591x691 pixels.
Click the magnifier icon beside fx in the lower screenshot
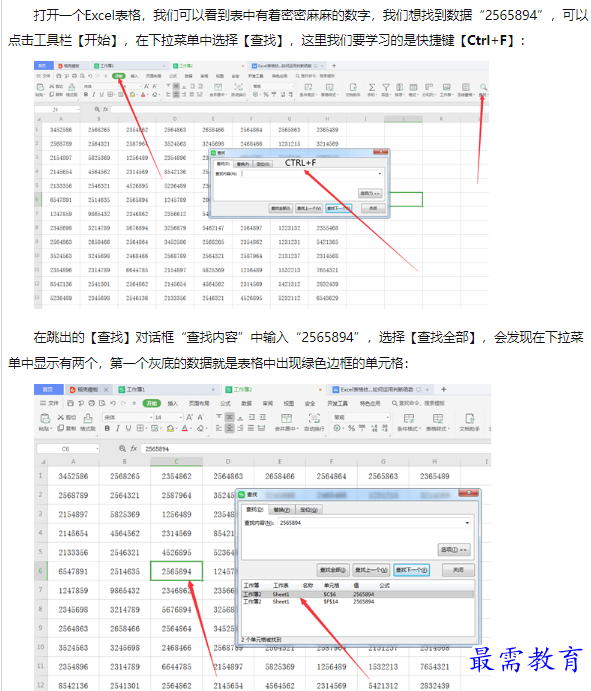(x=122, y=449)
